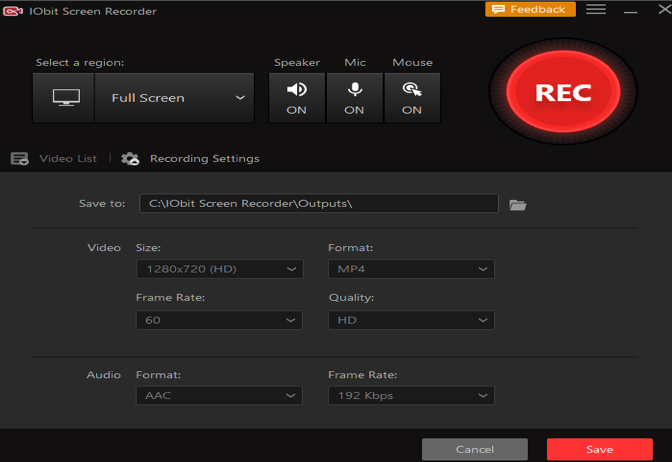
Task: Click the 'Video' section label
Action: (x=104, y=248)
